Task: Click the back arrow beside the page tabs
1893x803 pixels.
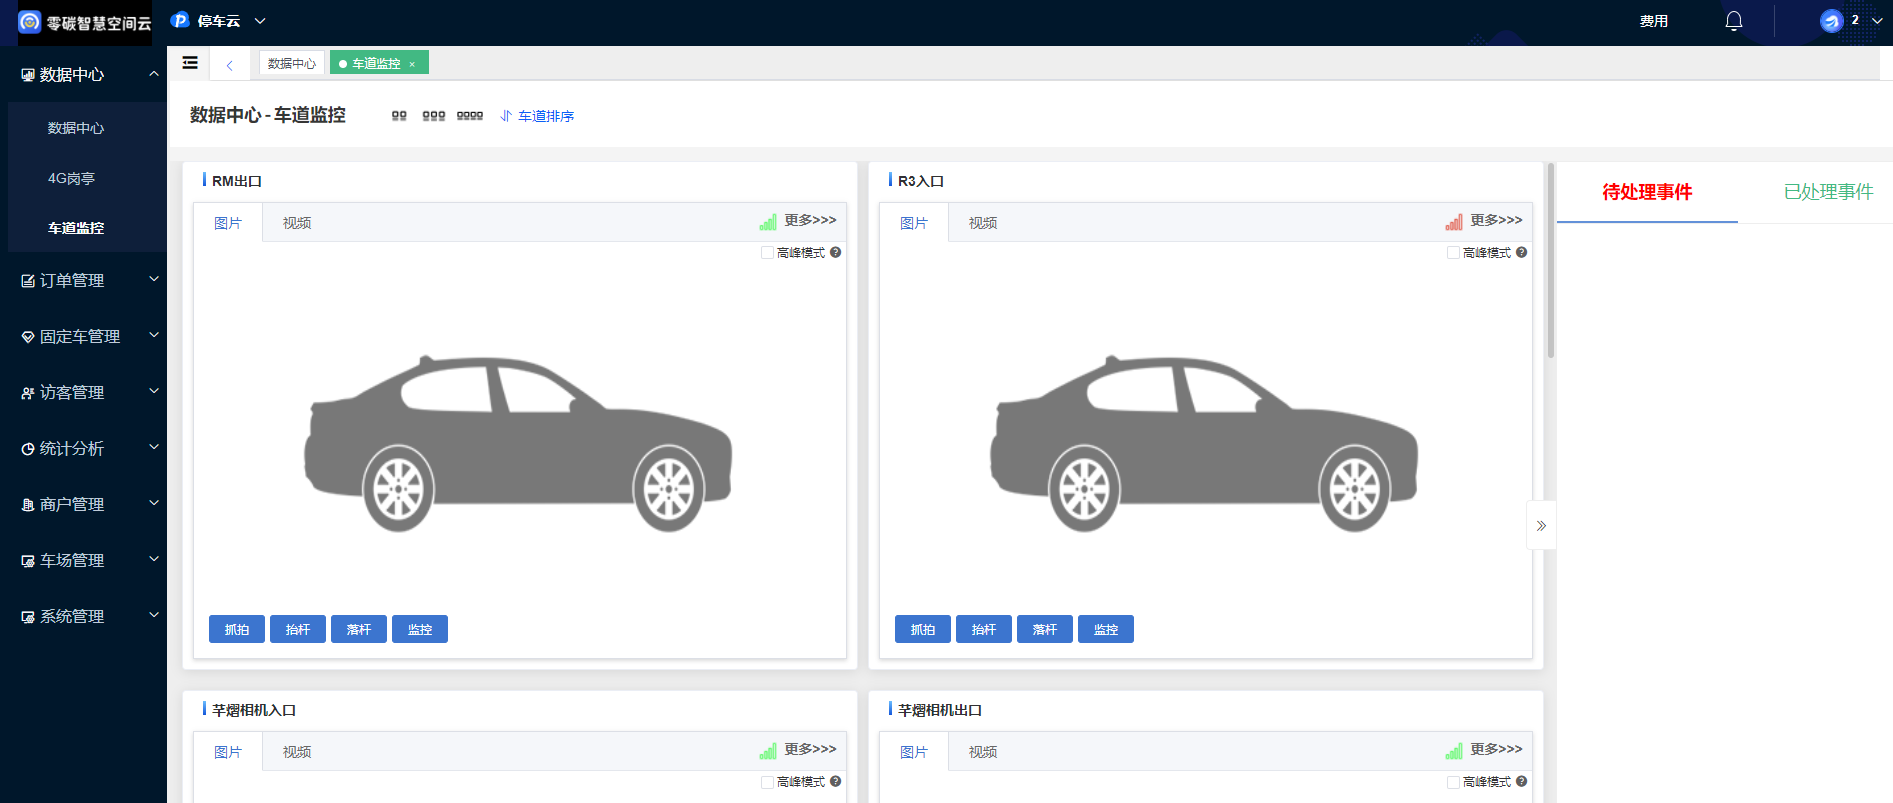Action: (x=229, y=65)
